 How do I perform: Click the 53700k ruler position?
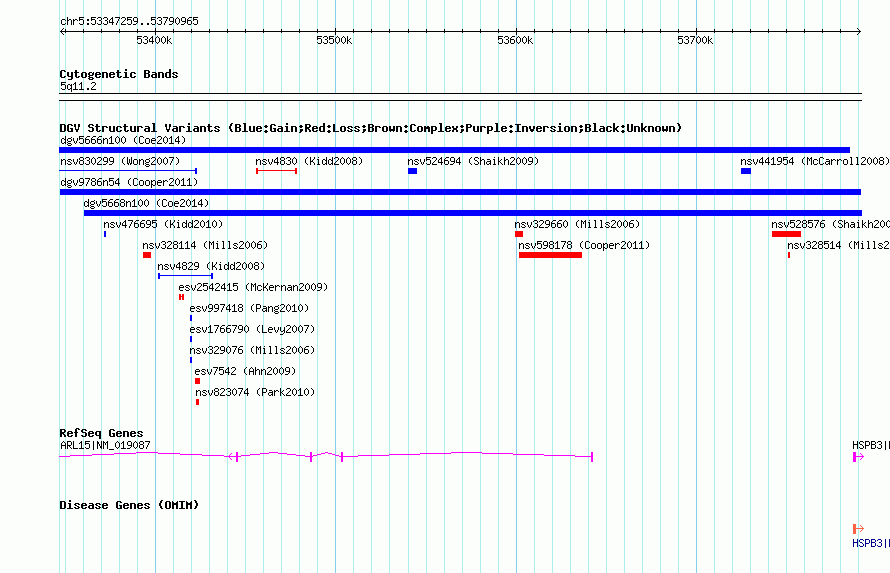(695, 40)
